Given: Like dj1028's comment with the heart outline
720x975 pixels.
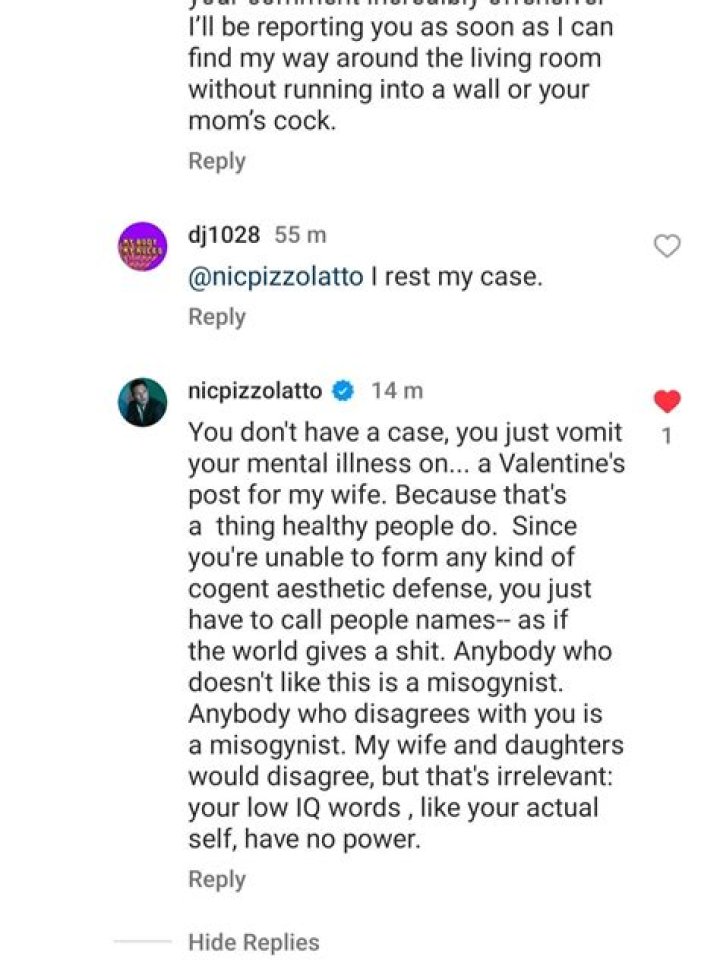Looking at the screenshot, I should pos(666,246).
